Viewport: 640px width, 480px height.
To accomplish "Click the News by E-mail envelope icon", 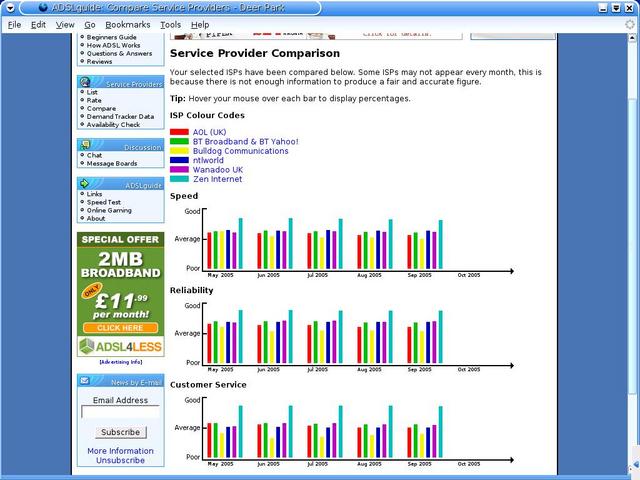I will [85, 381].
